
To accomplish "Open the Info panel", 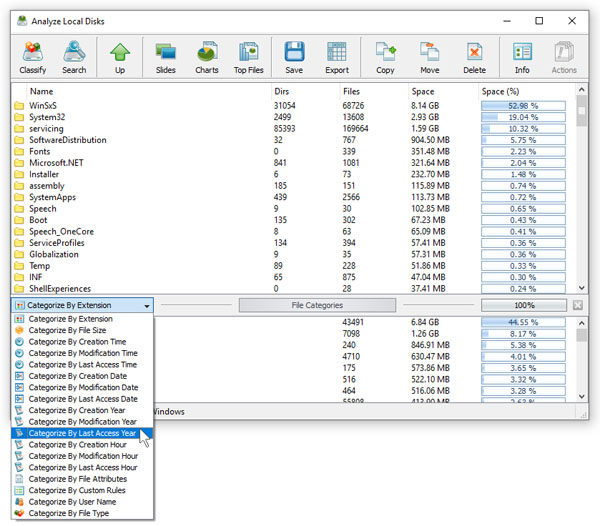I will click(522, 57).
